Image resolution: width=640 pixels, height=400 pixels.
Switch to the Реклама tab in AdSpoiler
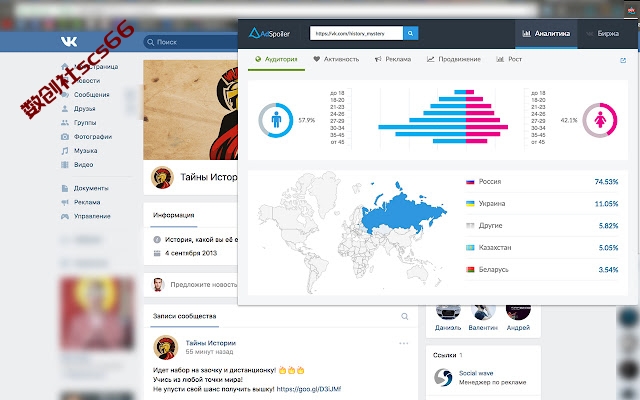click(393, 59)
